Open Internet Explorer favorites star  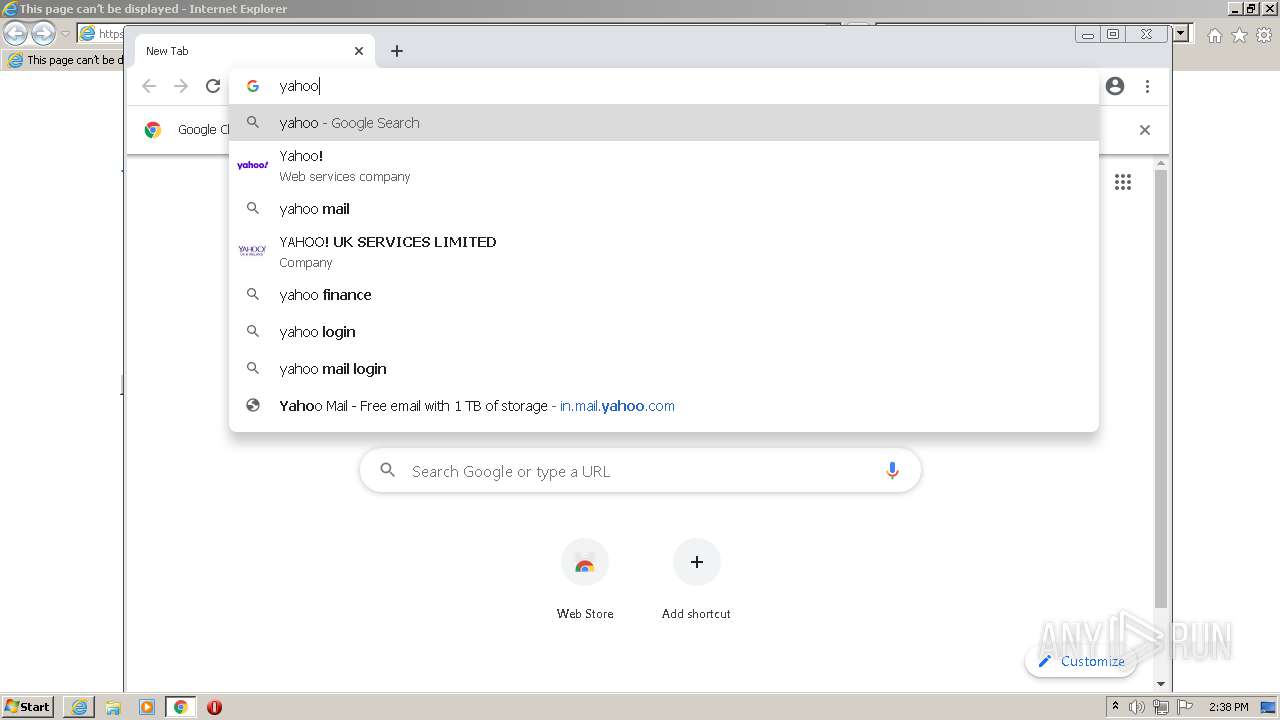(1239, 35)
